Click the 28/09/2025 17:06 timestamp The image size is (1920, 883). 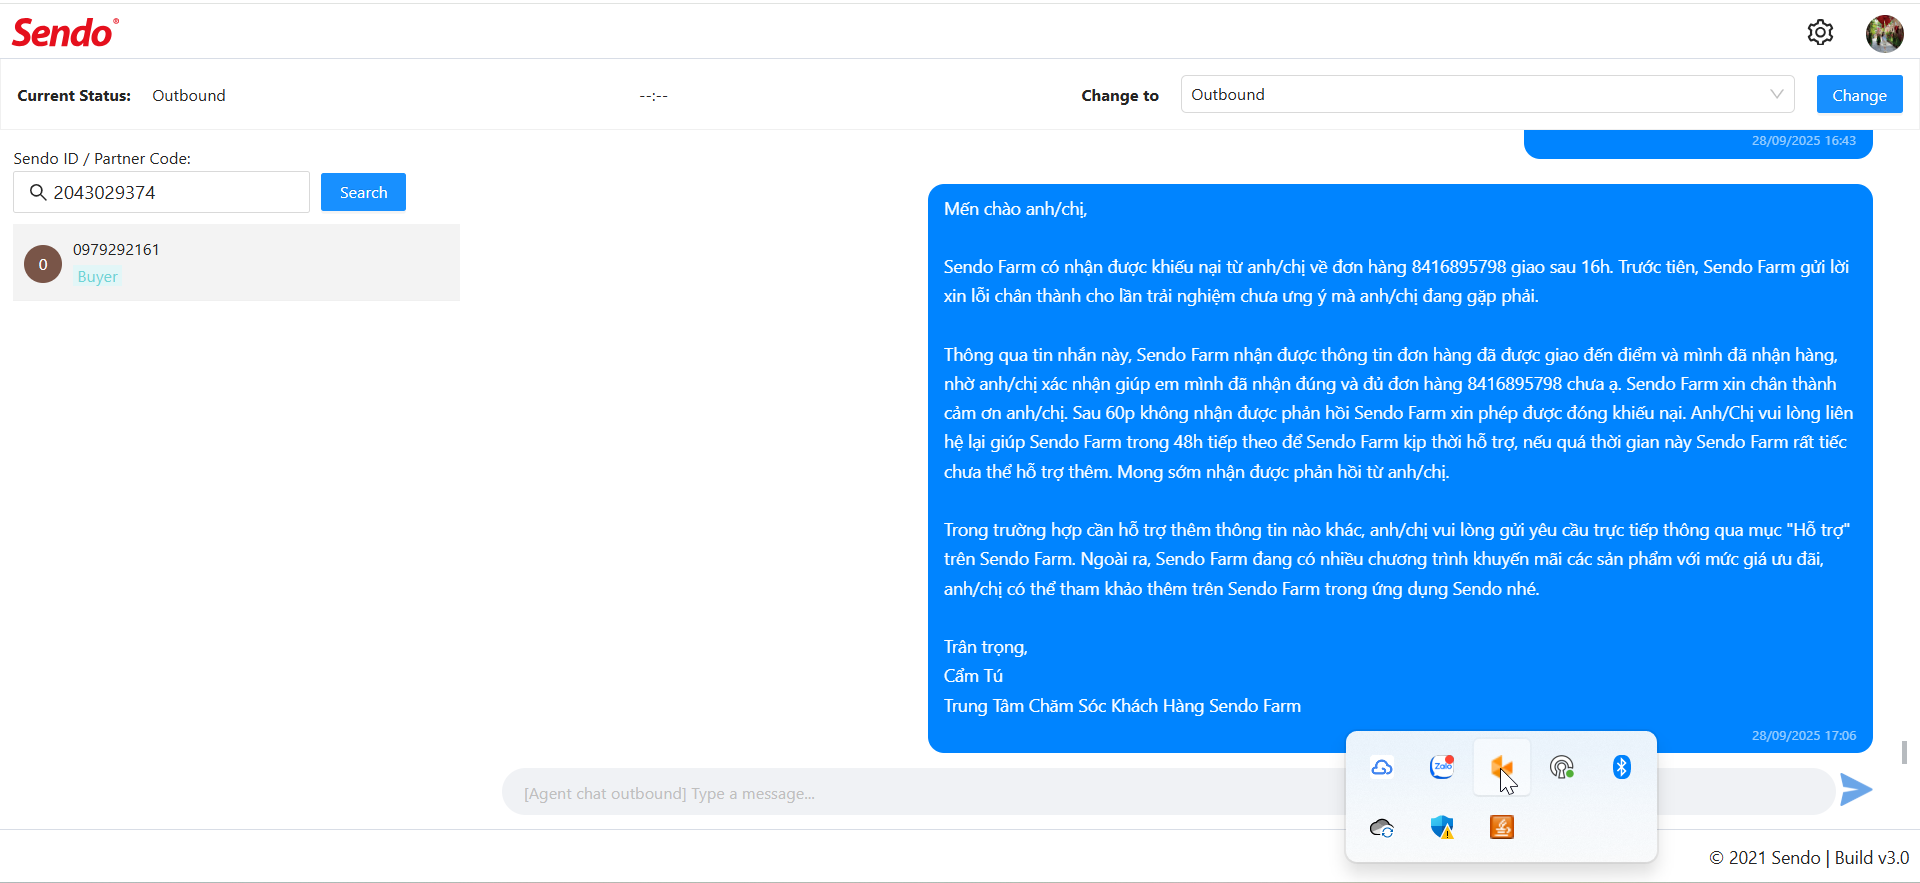coord(1803,735)
